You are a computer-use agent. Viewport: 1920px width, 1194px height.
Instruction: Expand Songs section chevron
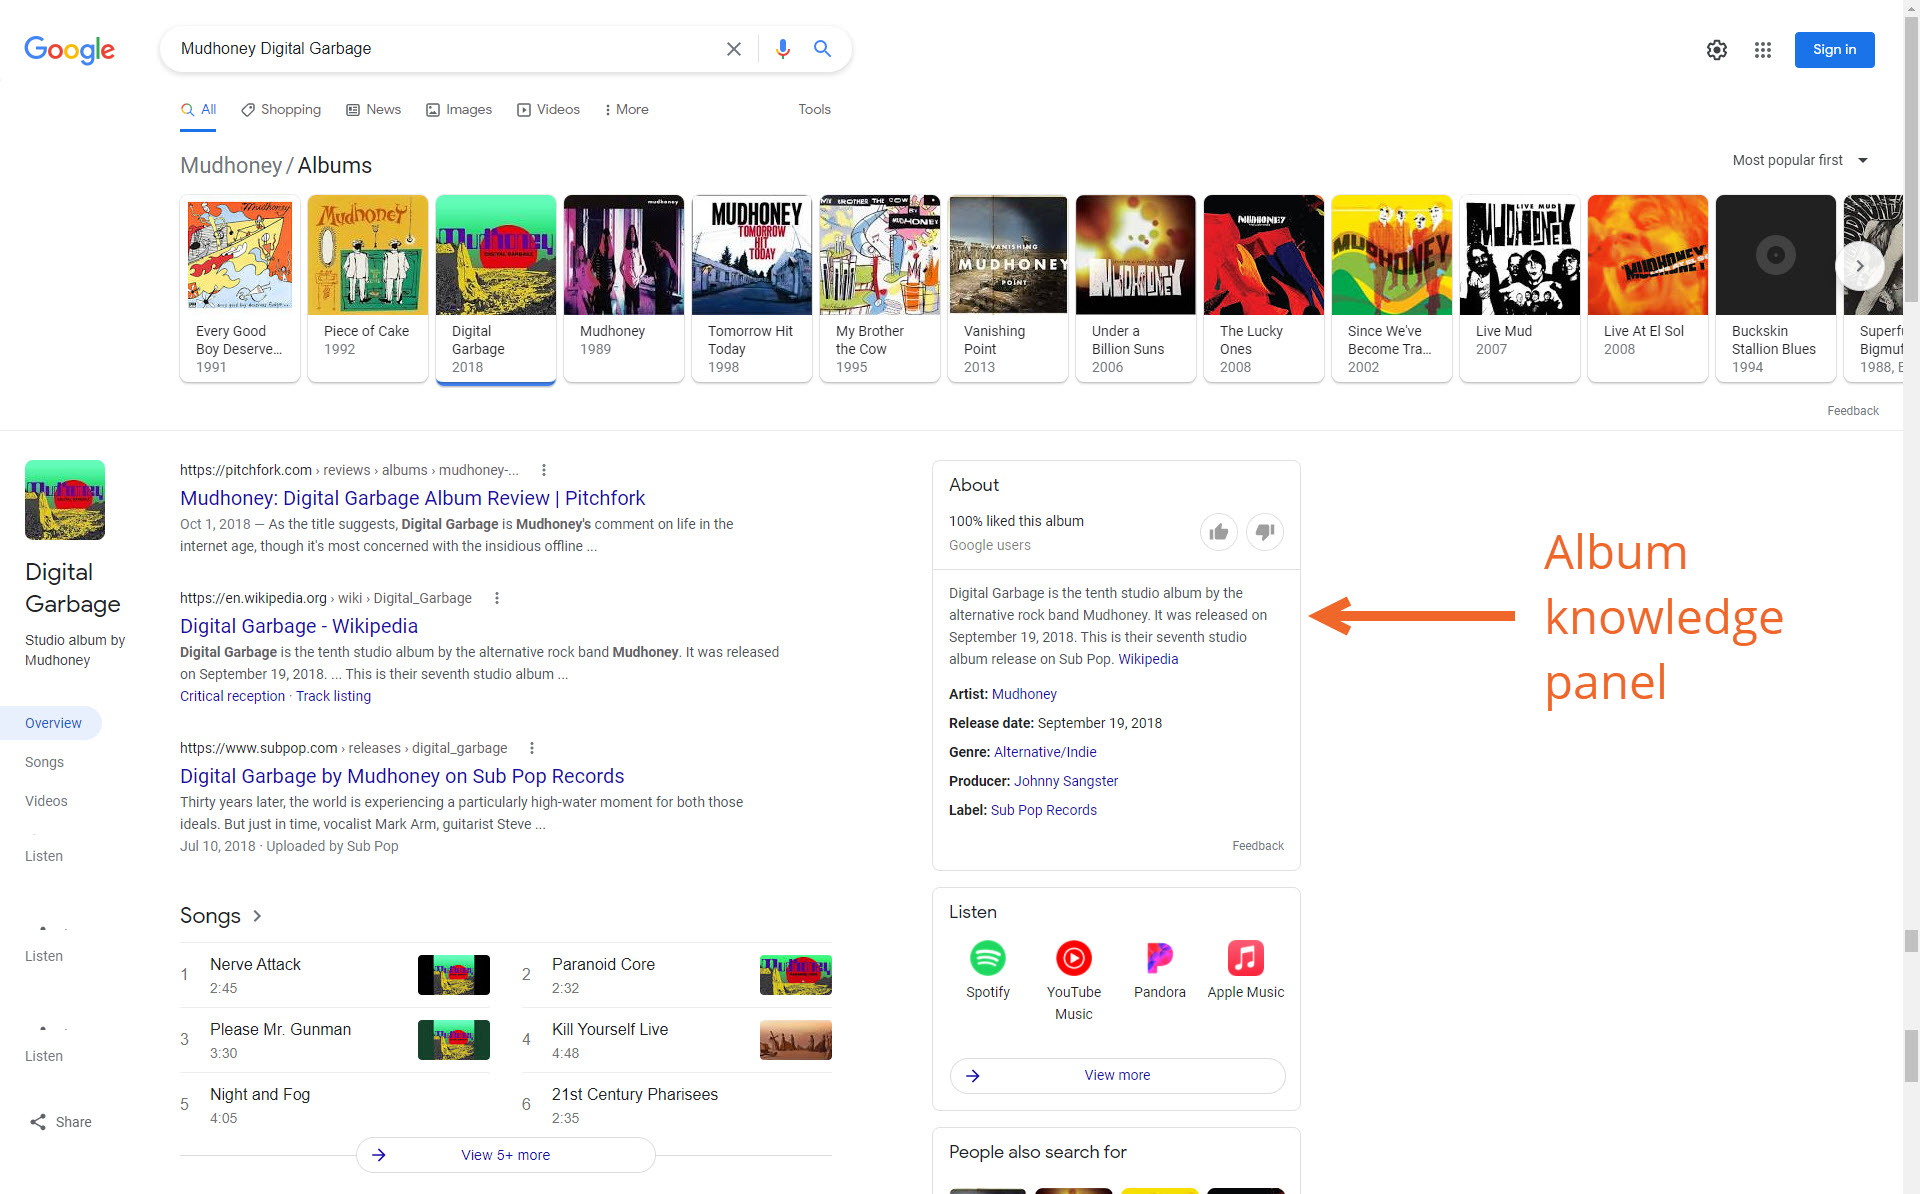coord(257,916)
